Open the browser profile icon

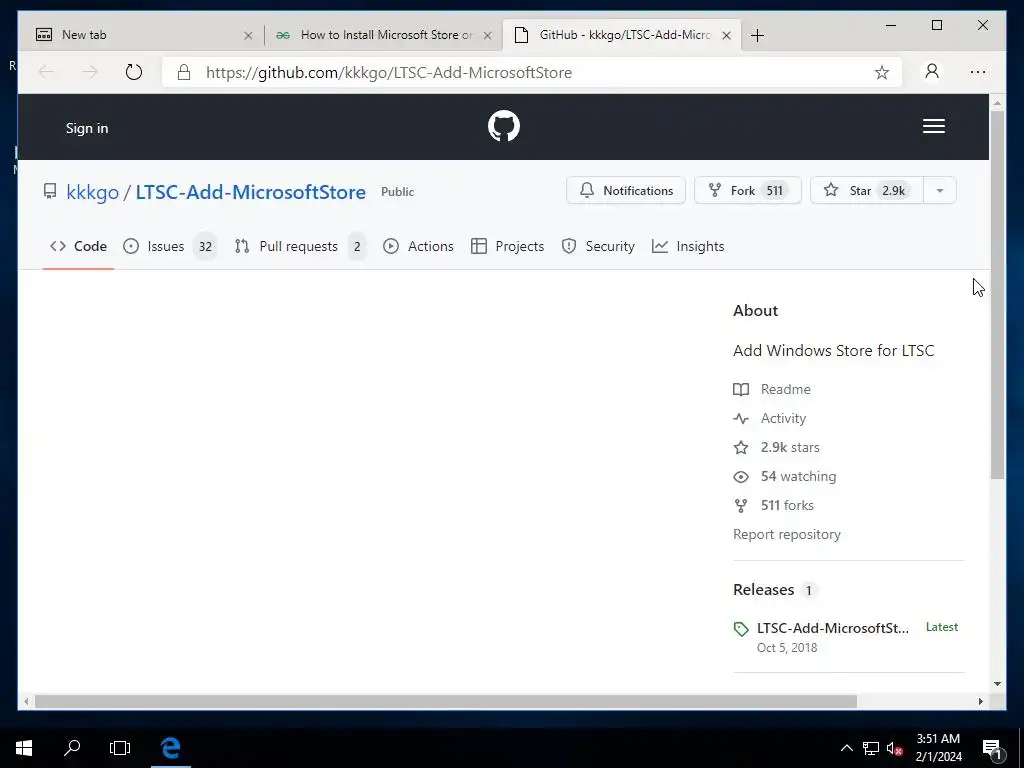pos(932,71)
